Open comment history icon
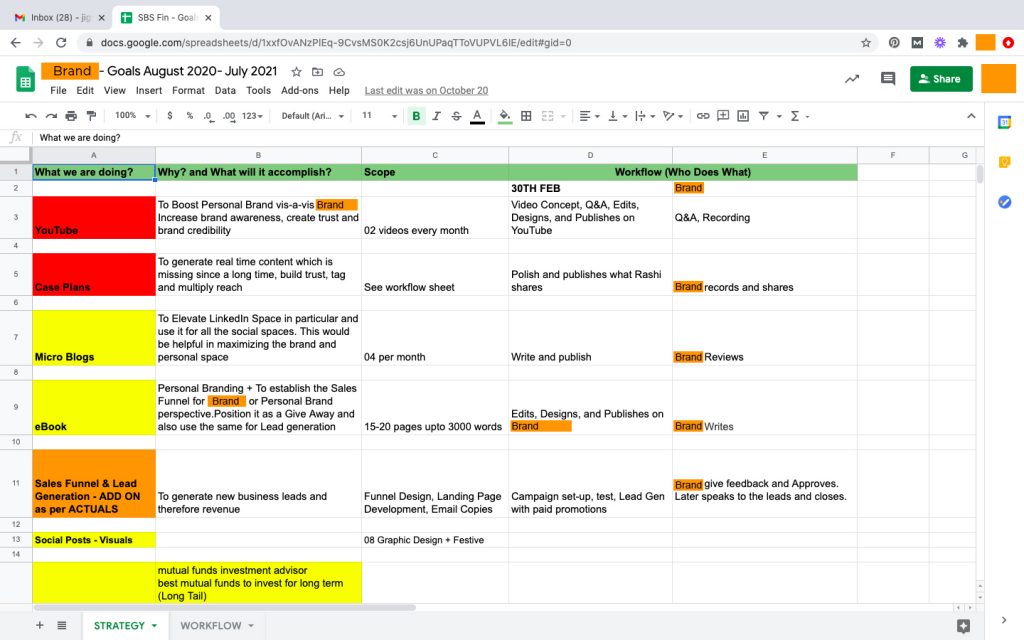The height and width of the screenshot is (640, 1024). [887, 79]
